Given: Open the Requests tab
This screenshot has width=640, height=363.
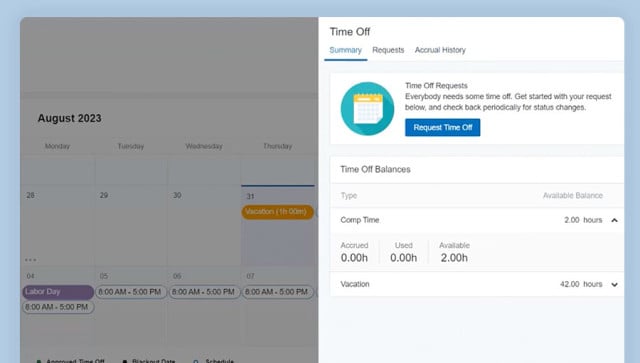Looking at the screenshot, I should [x=388, y=50].
